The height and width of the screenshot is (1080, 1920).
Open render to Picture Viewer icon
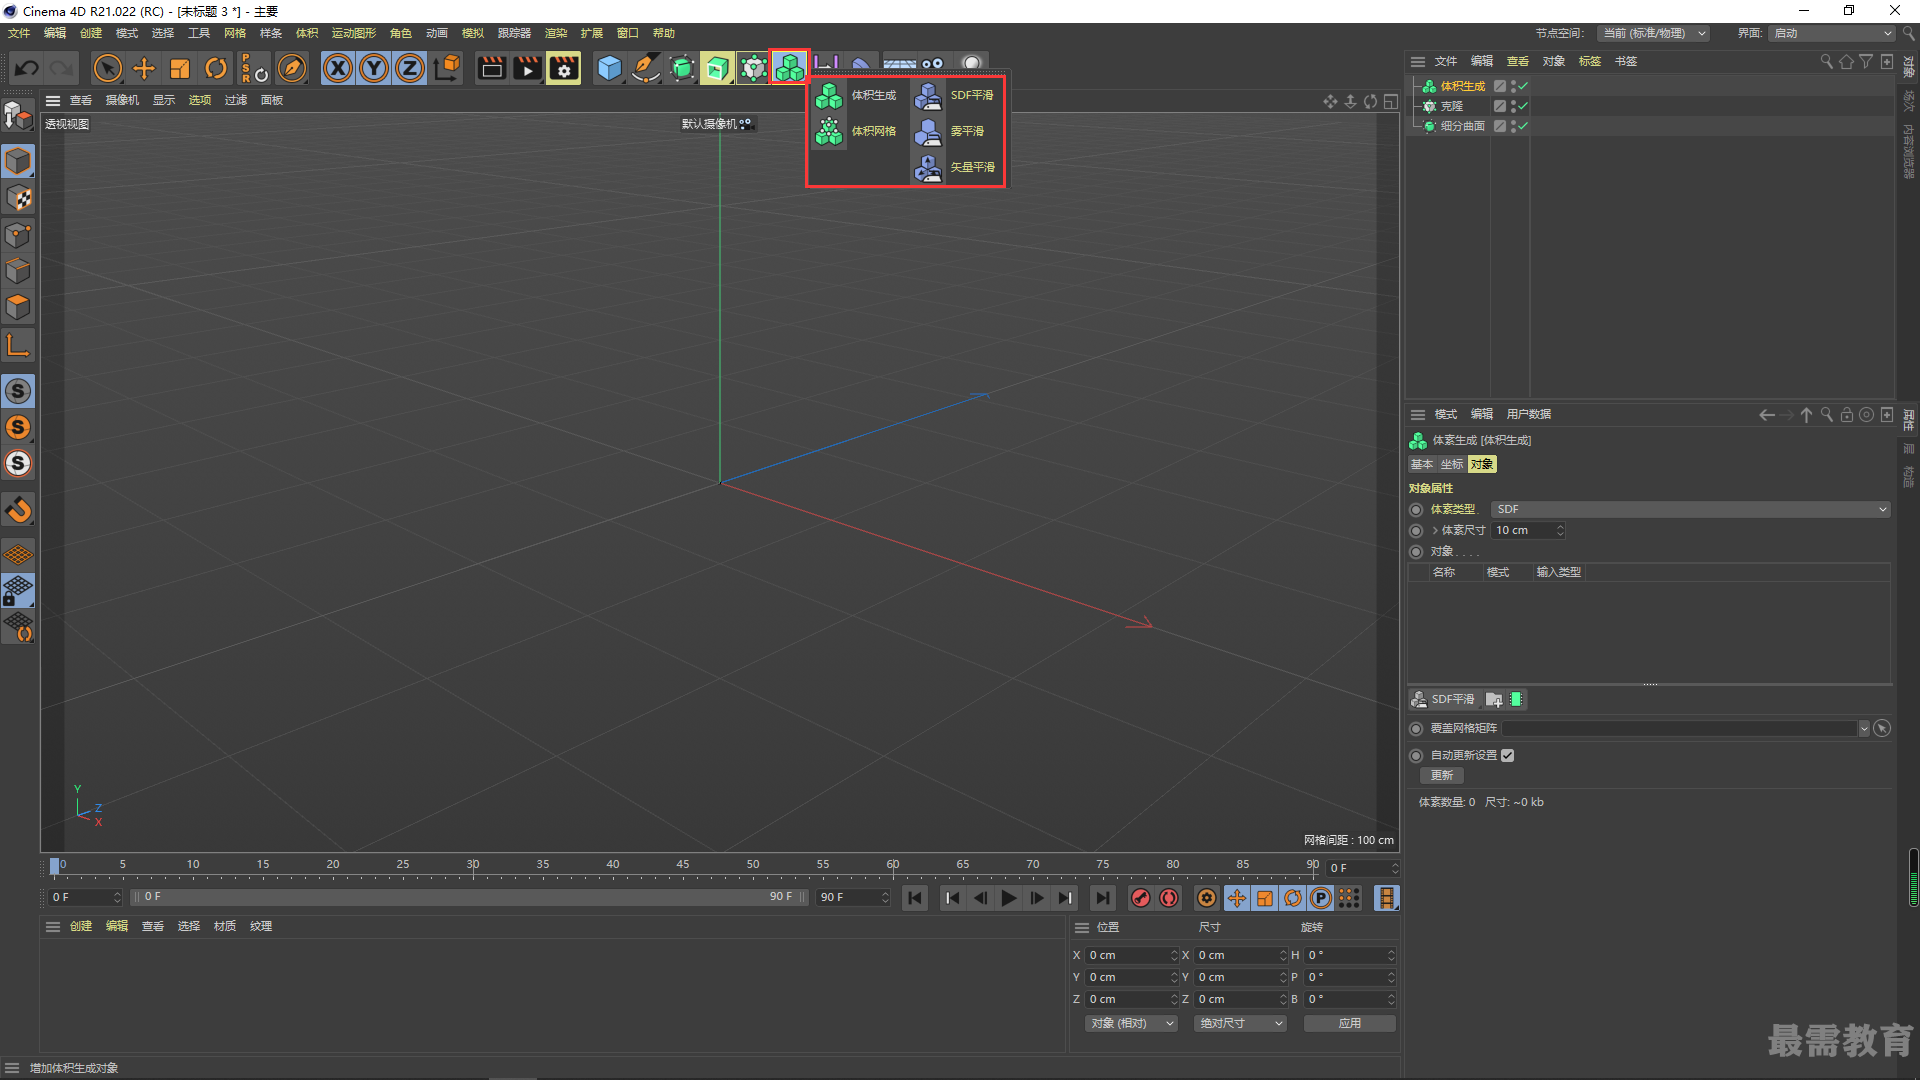click(527, 68)
